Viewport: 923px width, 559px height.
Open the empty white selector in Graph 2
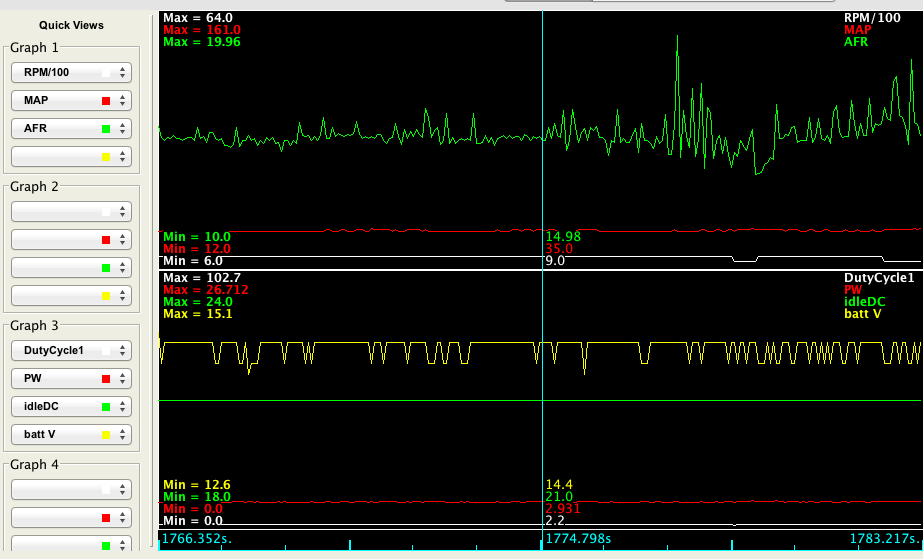[x=71, y=212]
